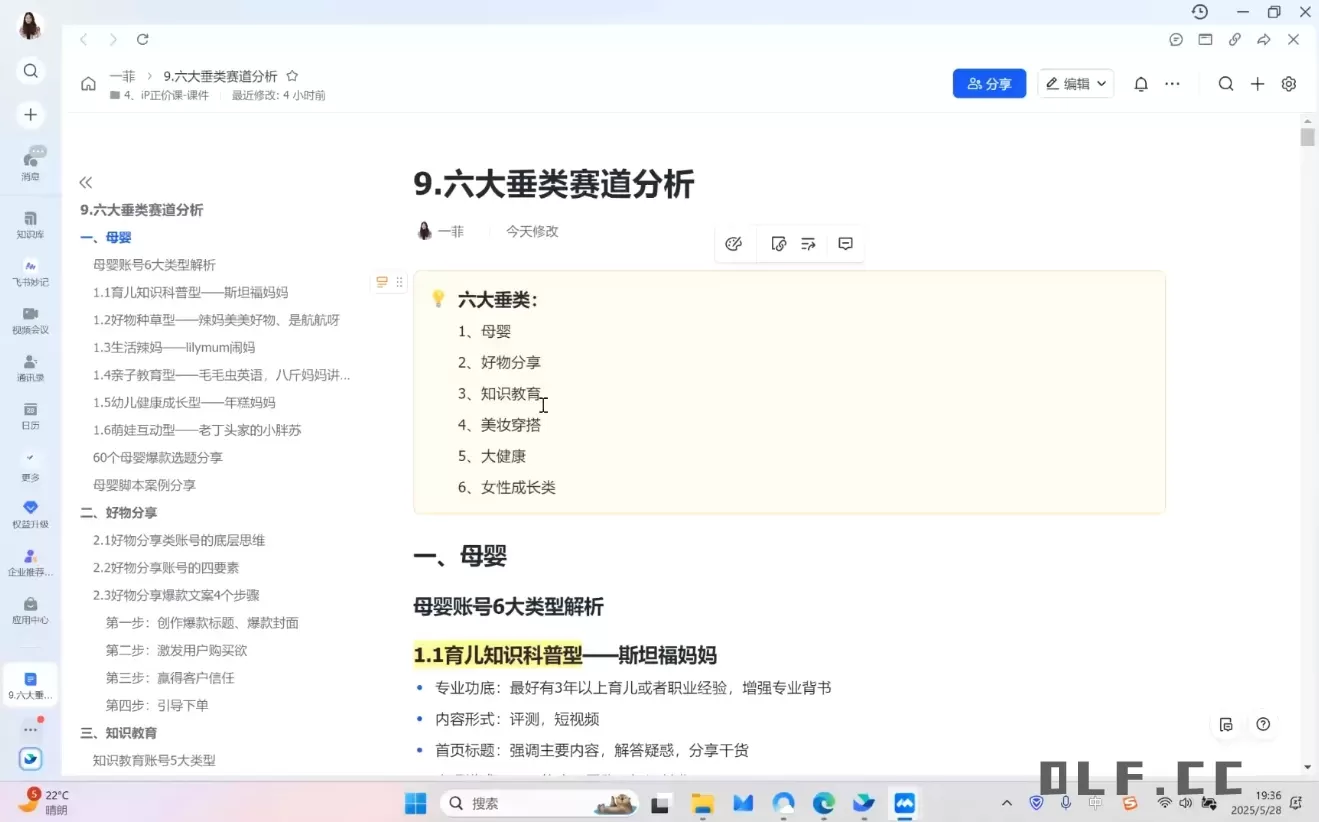Screen dimensions: 1319x822
Task: Open the search icon in the left rail
Action: (x=30, y=71)
